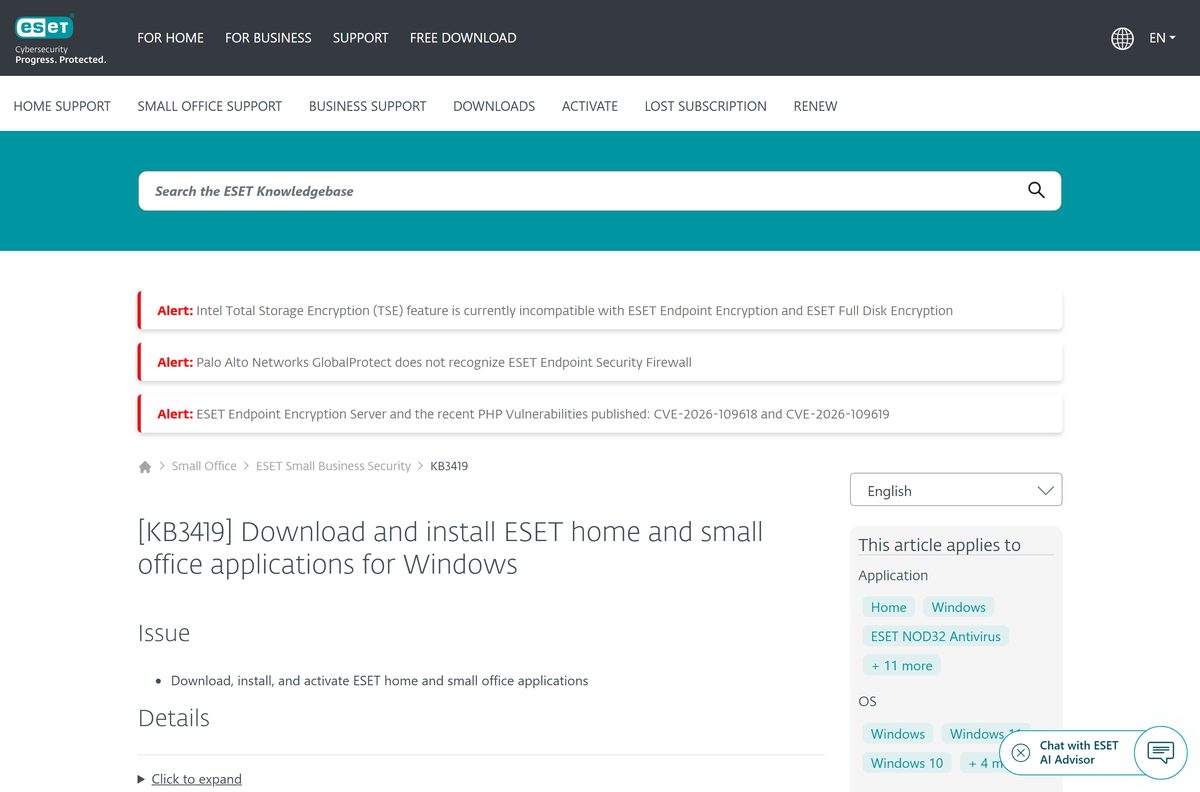Click the Small Office breadcrumb

tap(204, 466)
